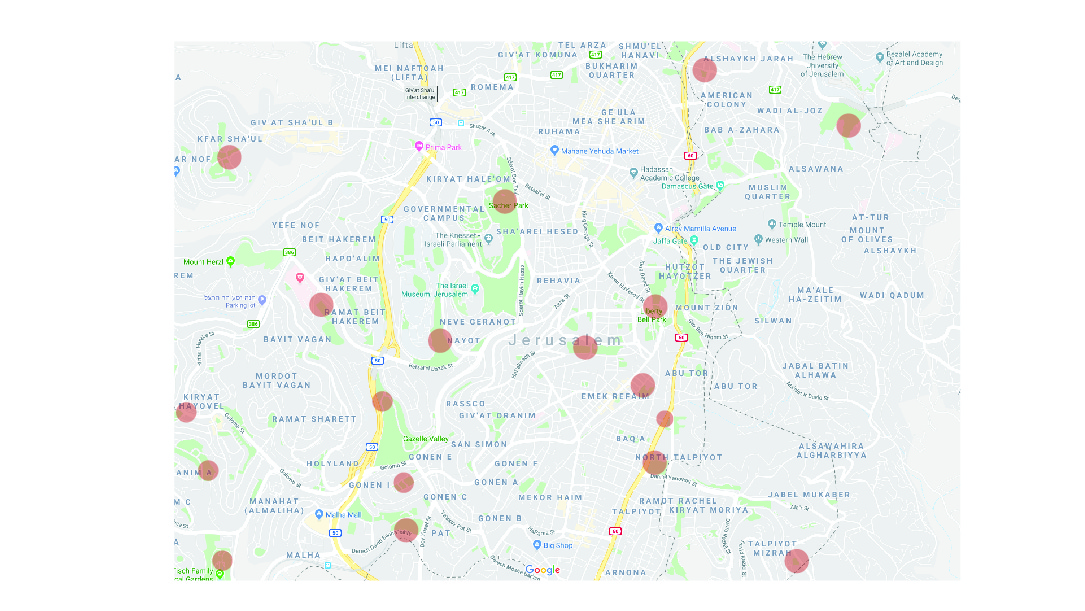Select the purple parking lot marker icon
This screenshot has height=611, width=1085.
click(x=262, y=300)
